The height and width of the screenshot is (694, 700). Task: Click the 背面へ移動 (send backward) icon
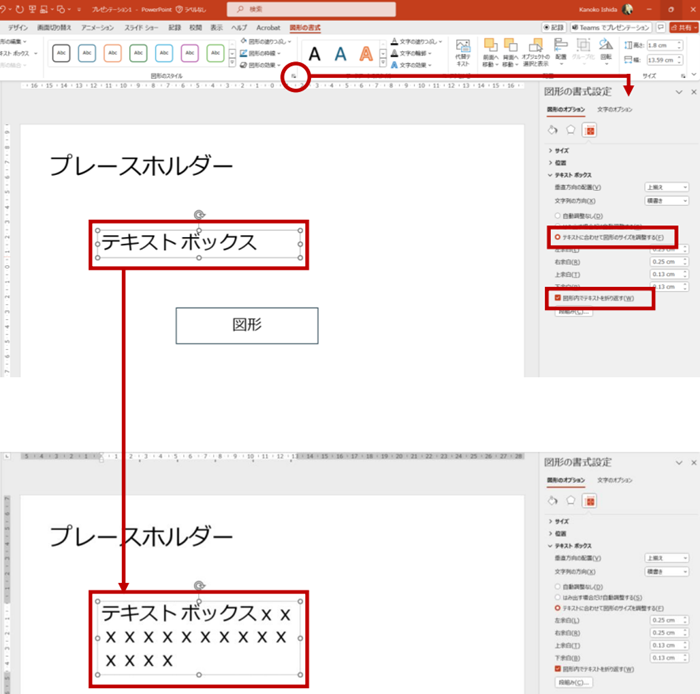[512, 51]
